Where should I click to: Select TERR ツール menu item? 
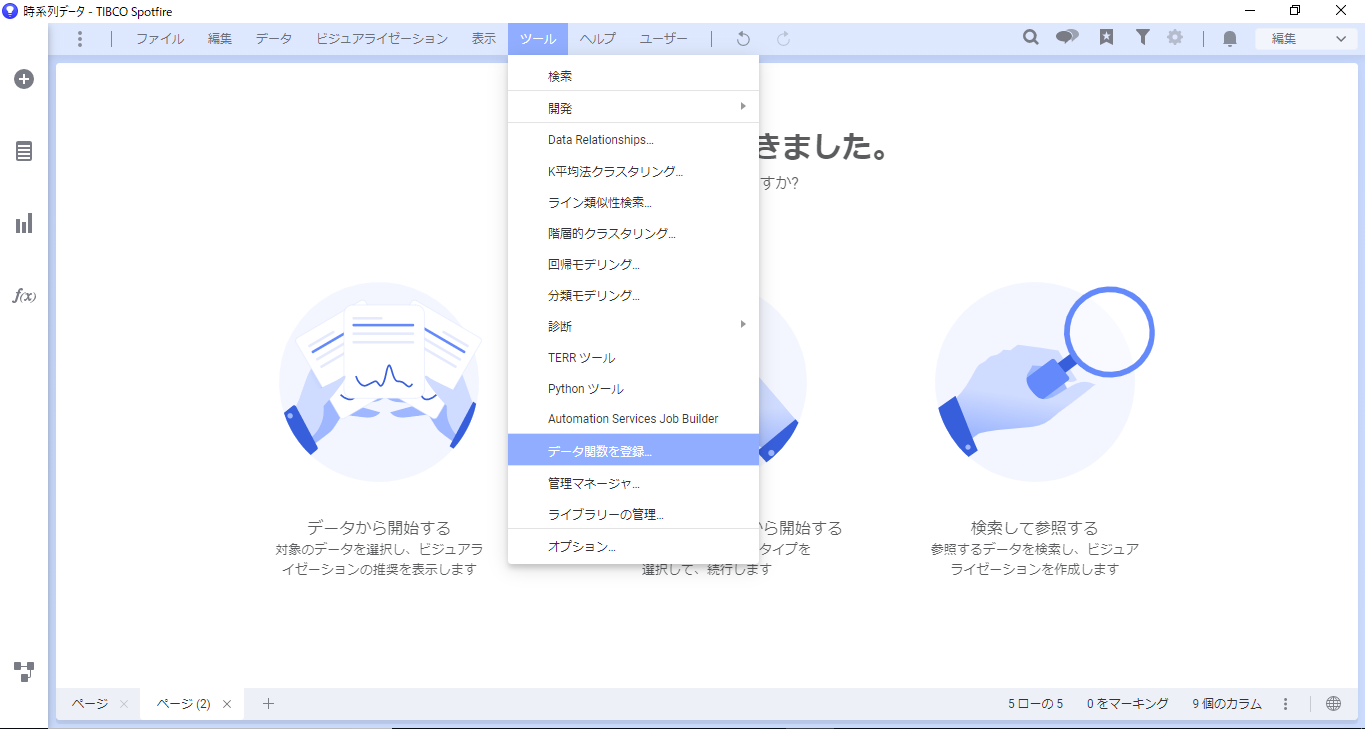[633, 357]
